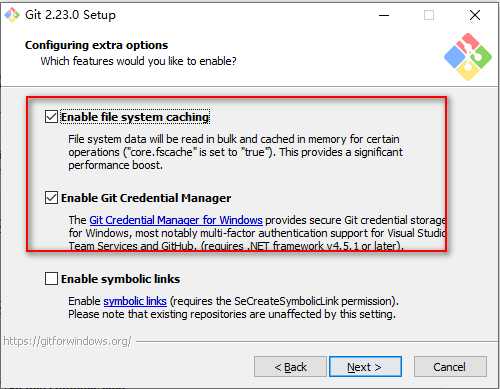The height and width of the screenshot is (389, 500).
Task: Click the 'Configuring extra options' heading
Action: (96, 45)
